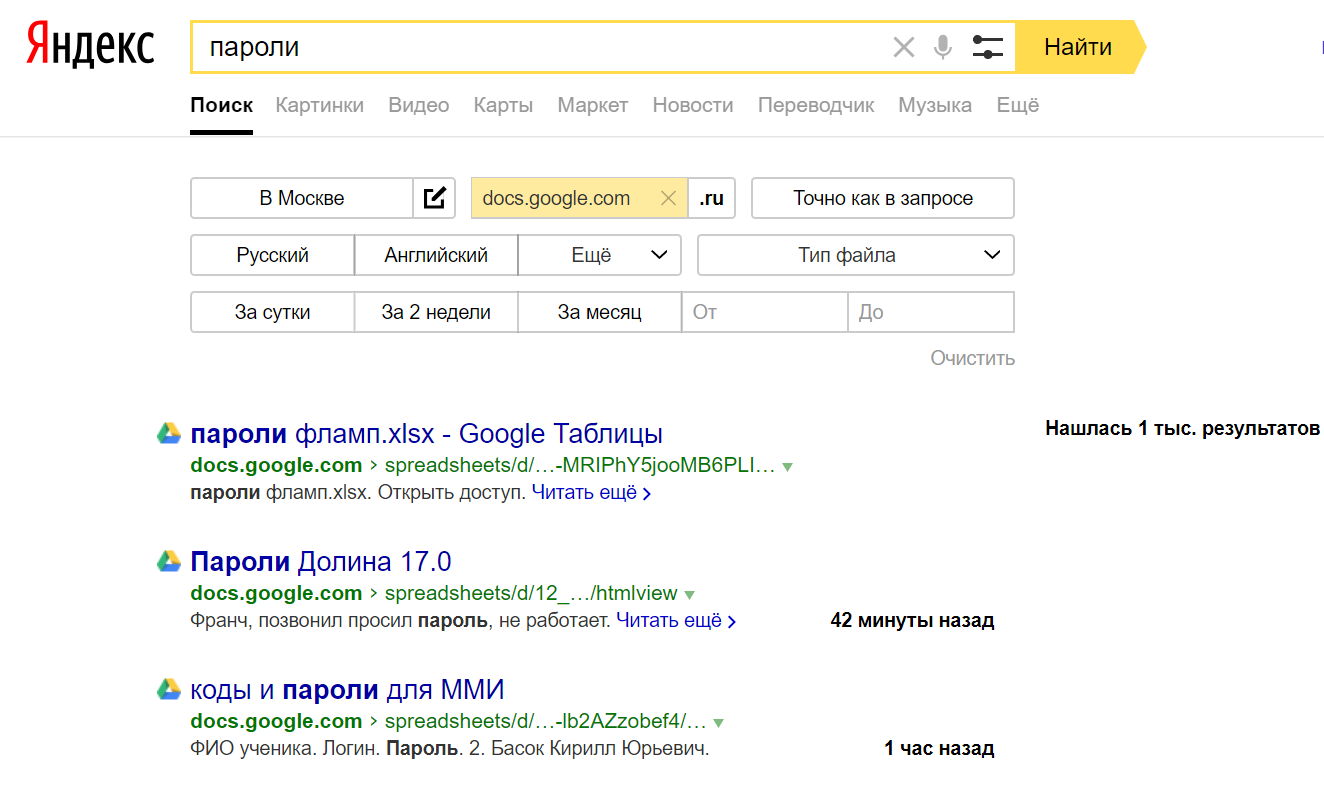Clear the search query with the X icon
1324x796 pixels.
904,47
